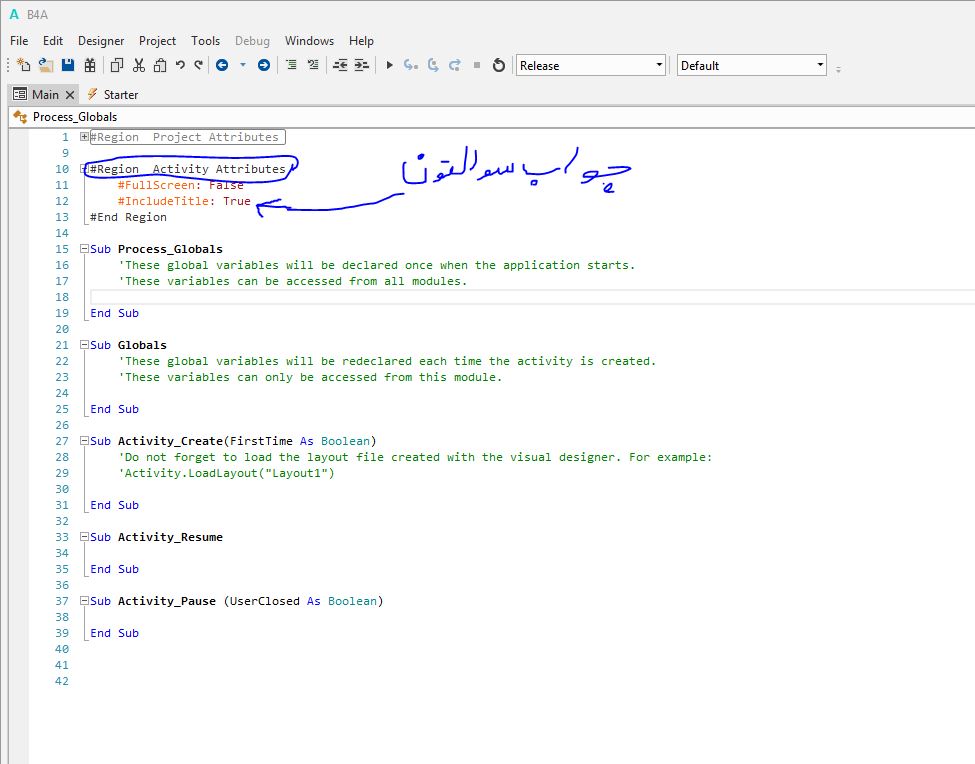975x764 pixels.
Task: Click the Restart circular arrow icon
Action: coord(499,65)
